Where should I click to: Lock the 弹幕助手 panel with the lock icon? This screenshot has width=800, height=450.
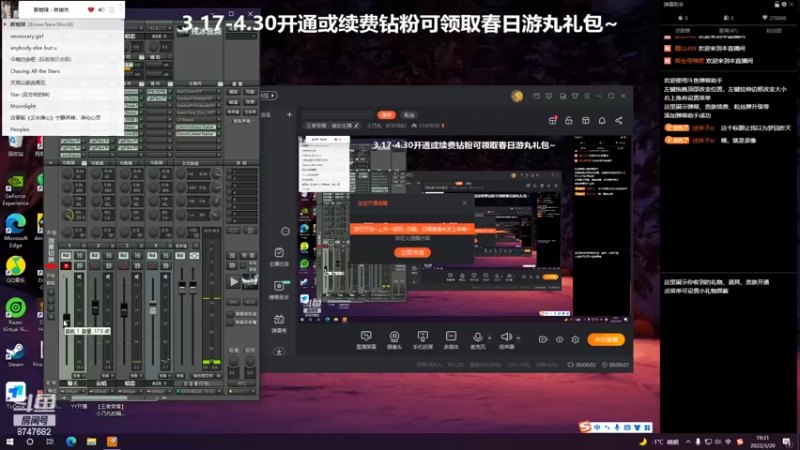pos(777,4)
